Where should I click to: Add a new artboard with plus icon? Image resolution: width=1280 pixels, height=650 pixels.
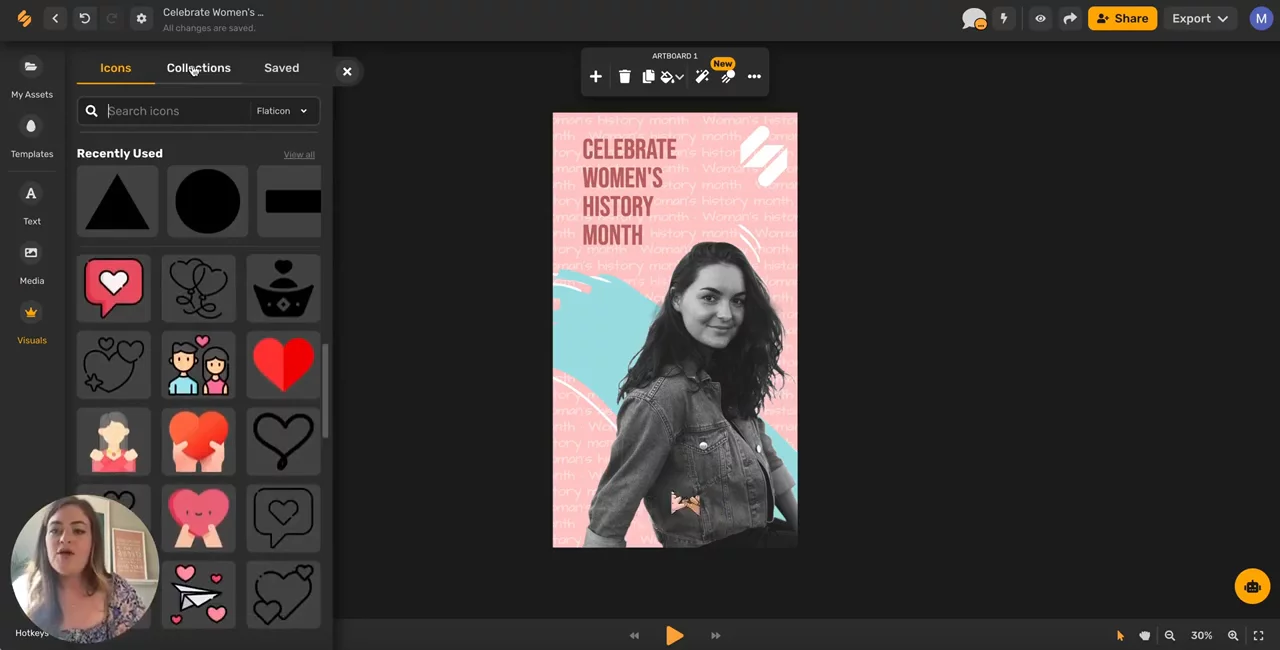tap(596, 77)
